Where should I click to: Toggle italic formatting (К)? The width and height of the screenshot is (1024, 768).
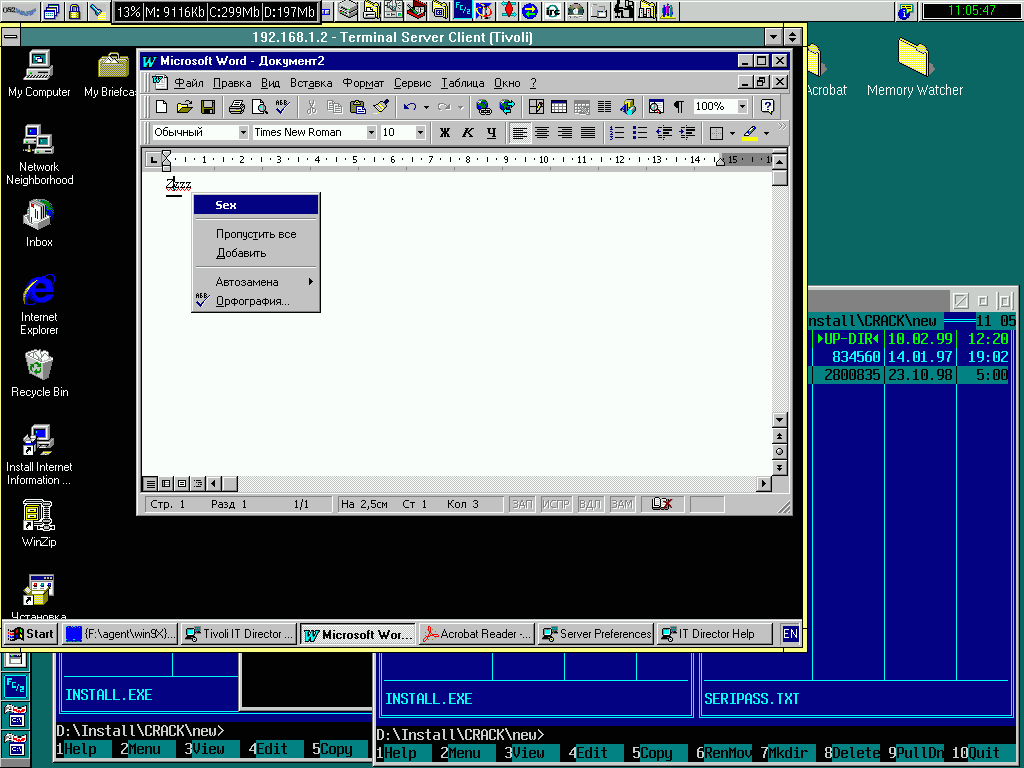coord(468,133)
